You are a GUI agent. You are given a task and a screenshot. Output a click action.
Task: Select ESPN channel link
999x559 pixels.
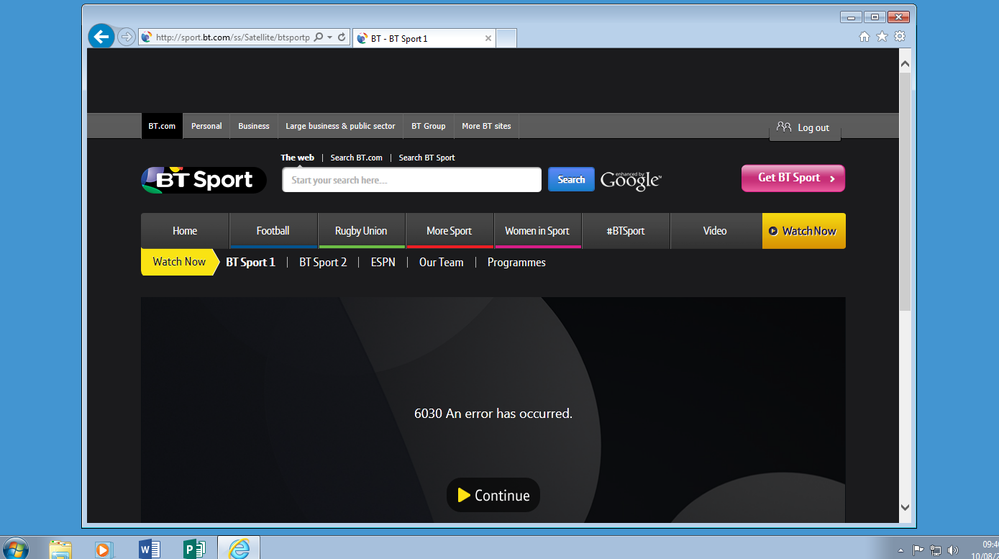383,263
